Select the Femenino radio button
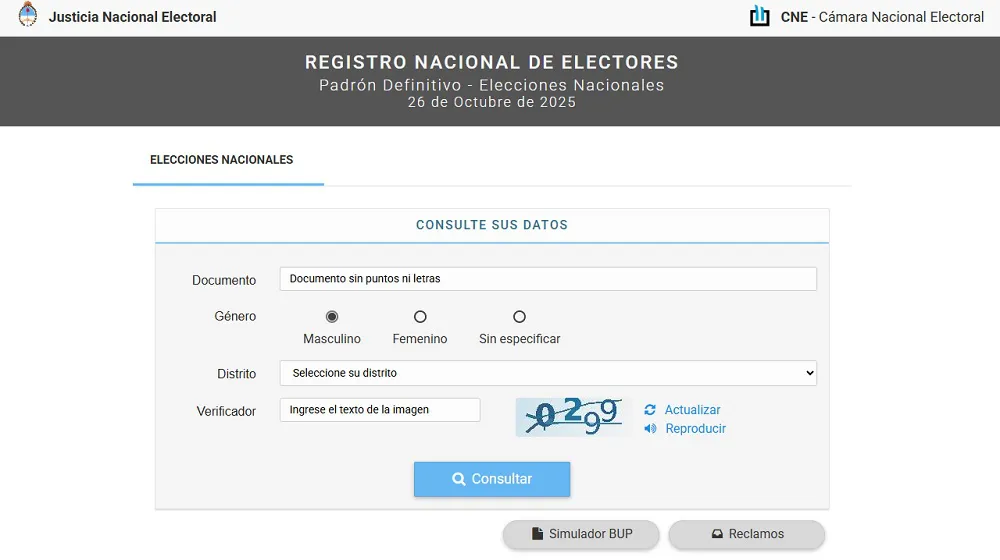Screen dimensions: 1000x560 coord(420,317)
